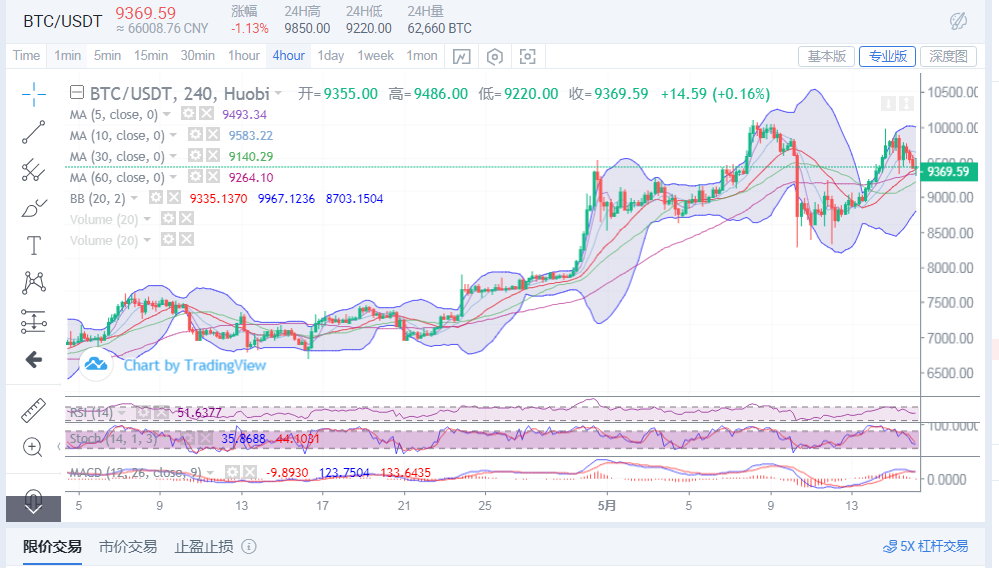
Task: Expand the MA (10, close, 0) dropdown arrow
Action: [175, 136]
